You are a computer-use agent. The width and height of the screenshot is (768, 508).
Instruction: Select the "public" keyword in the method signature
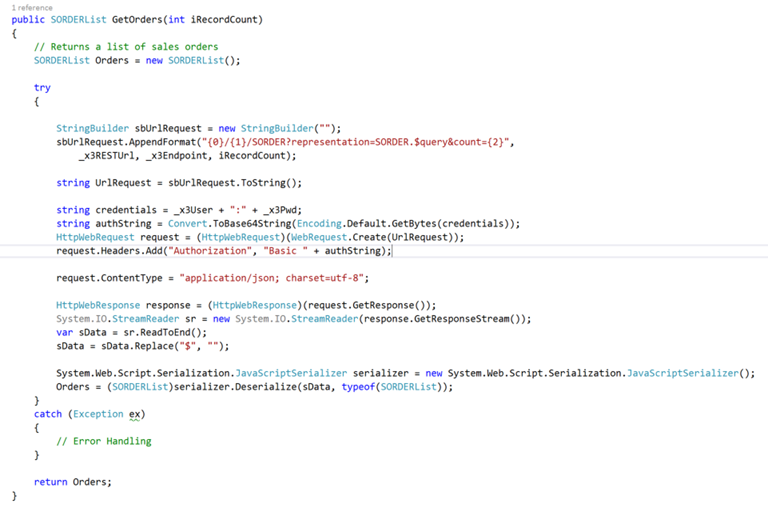click(26, 19)
